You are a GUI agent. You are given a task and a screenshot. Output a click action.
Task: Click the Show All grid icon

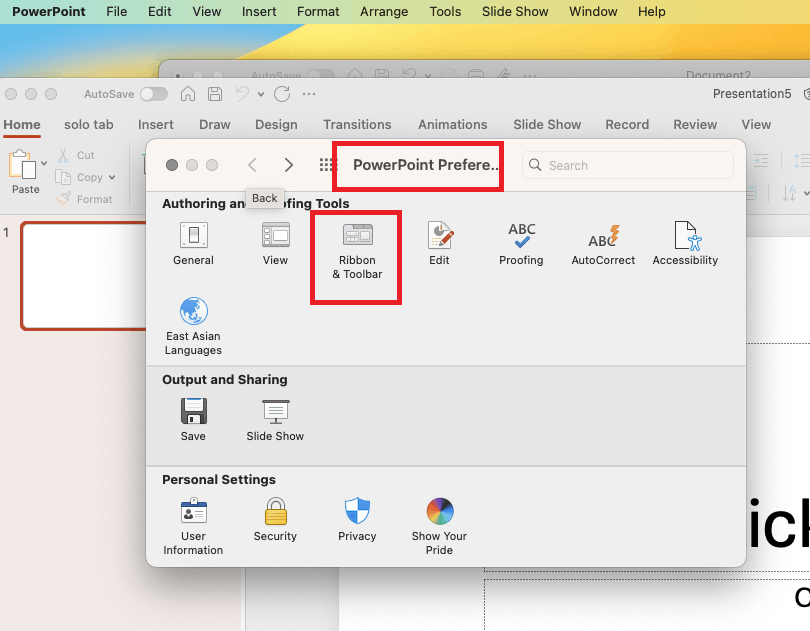tap(328, 165)
